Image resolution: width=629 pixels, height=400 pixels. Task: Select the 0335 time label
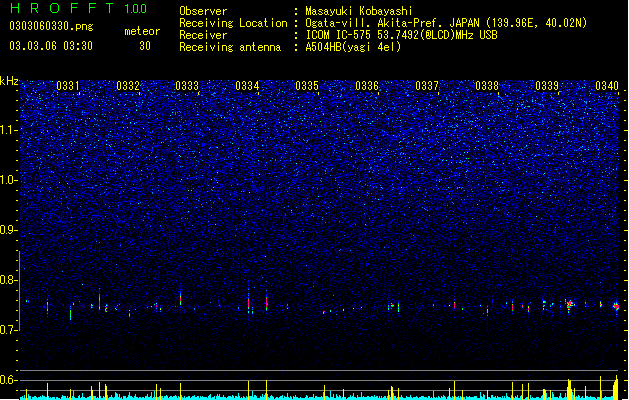pos(307,86)
